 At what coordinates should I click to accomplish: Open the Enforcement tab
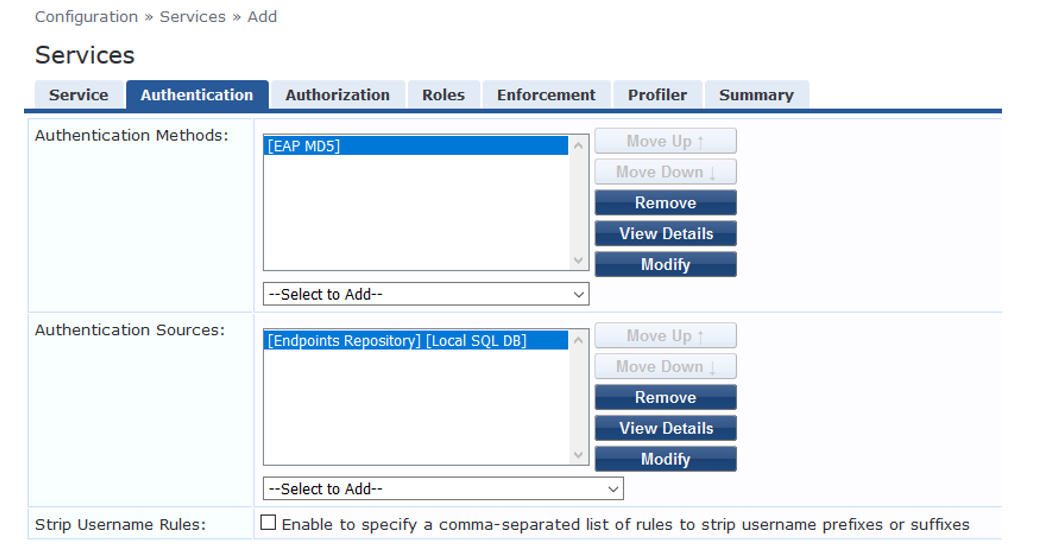546,95
